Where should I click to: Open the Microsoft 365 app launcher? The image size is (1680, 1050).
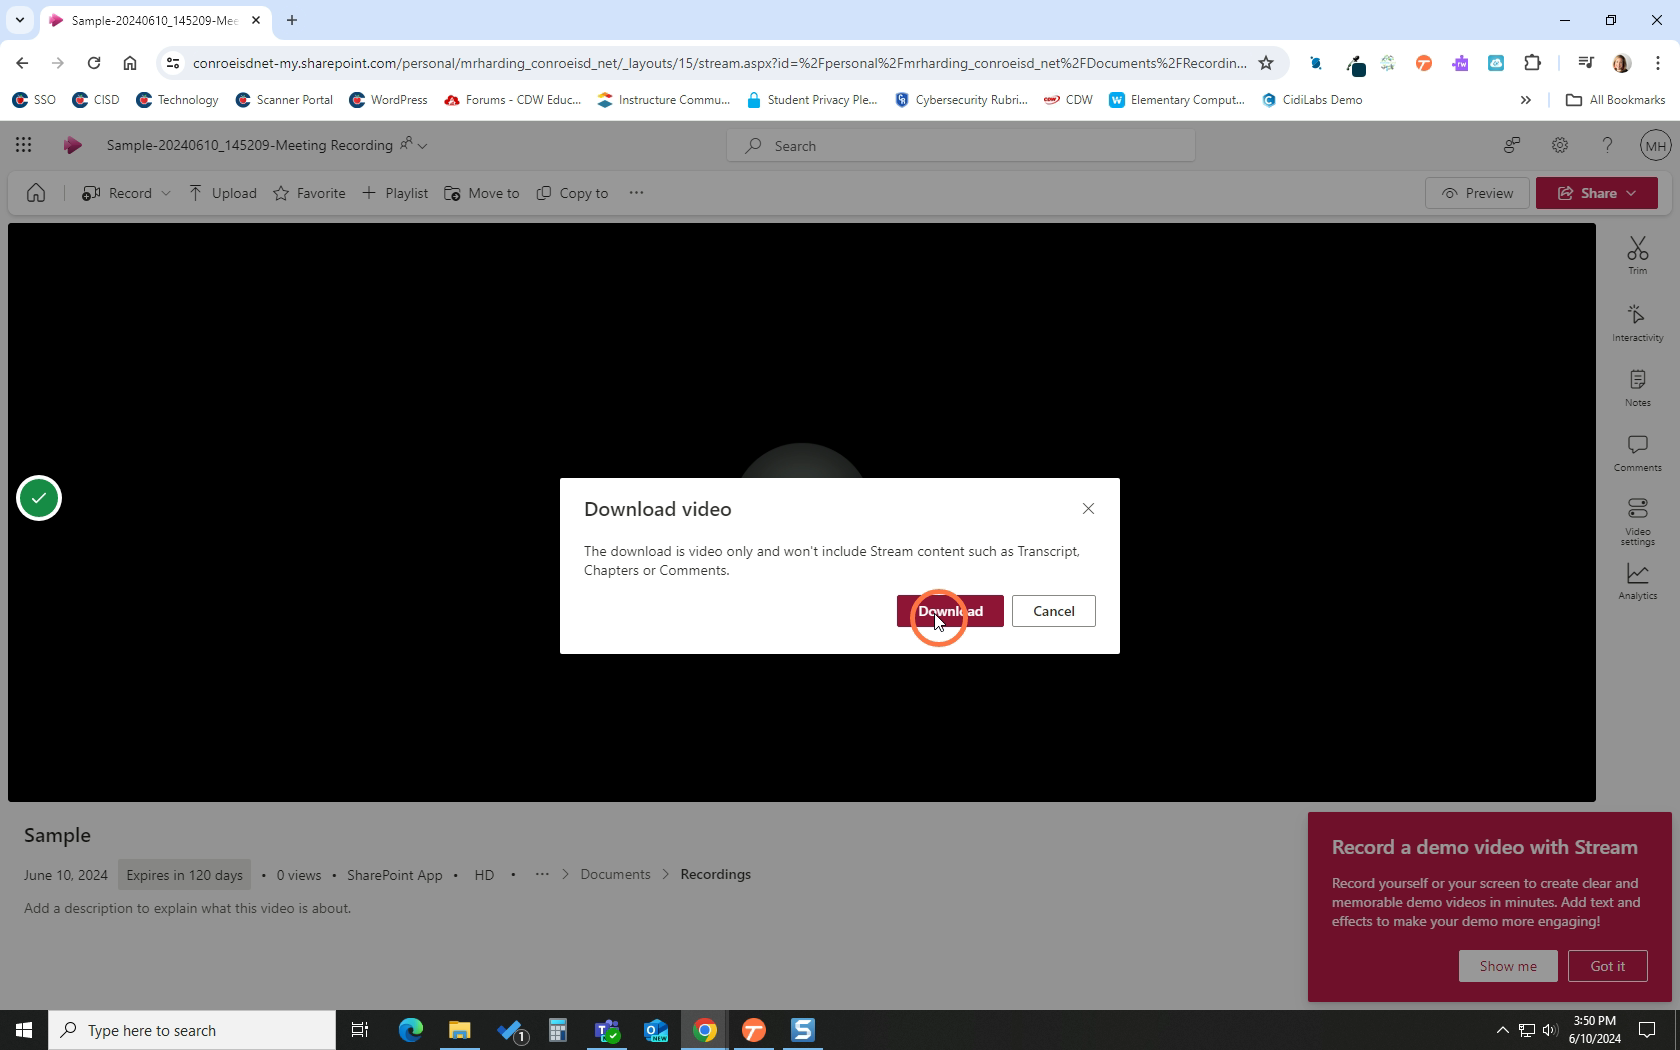[x=23, y=145]
